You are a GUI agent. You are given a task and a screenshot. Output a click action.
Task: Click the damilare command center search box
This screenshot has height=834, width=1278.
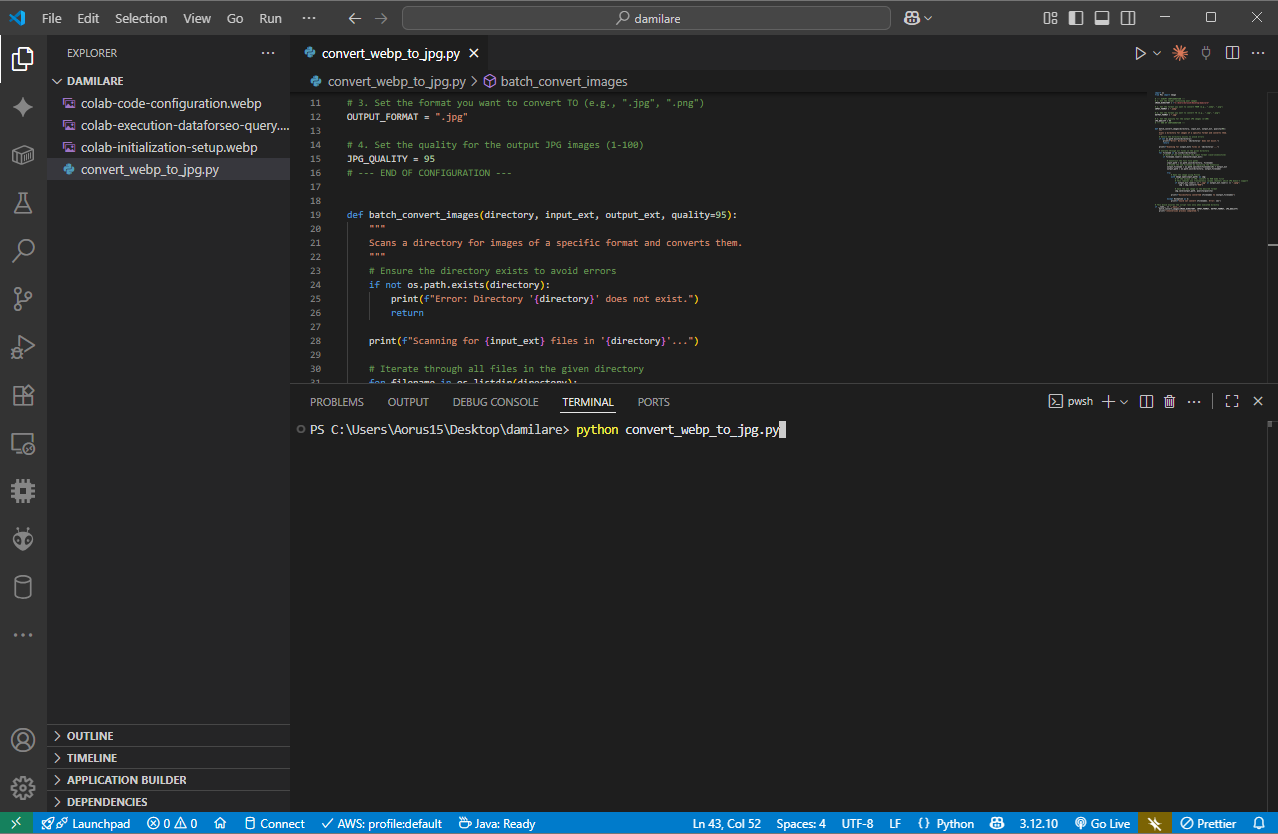click(646, 18)
